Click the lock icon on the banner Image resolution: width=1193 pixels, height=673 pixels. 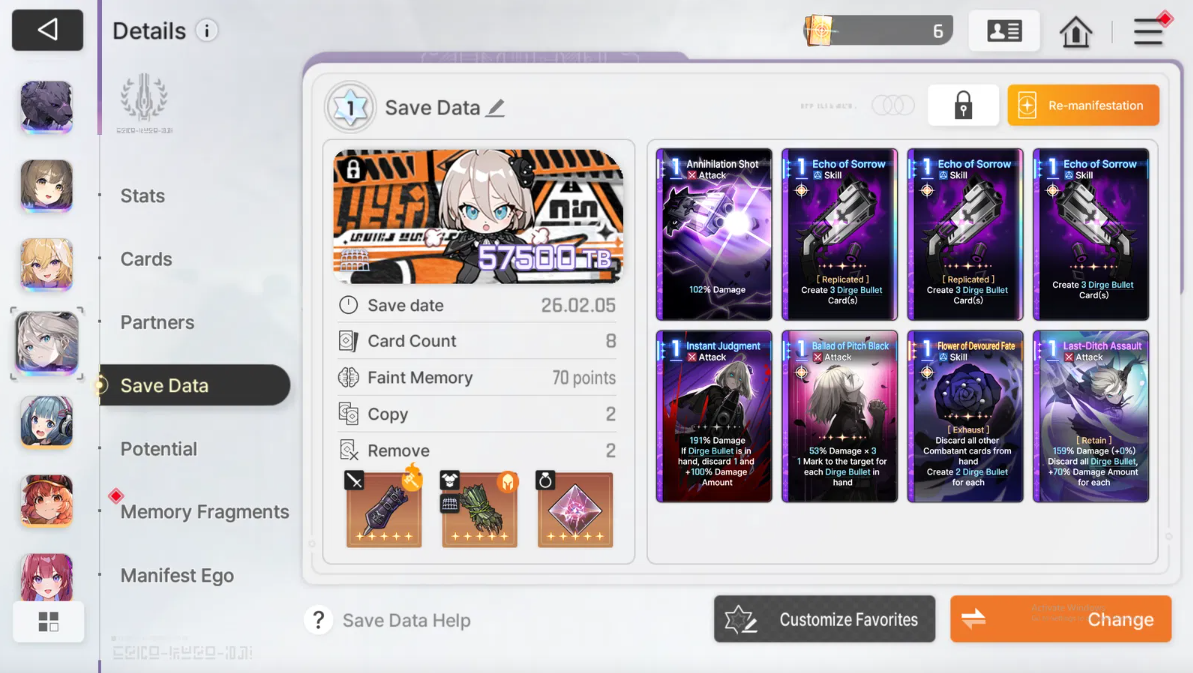click(352, 169)
